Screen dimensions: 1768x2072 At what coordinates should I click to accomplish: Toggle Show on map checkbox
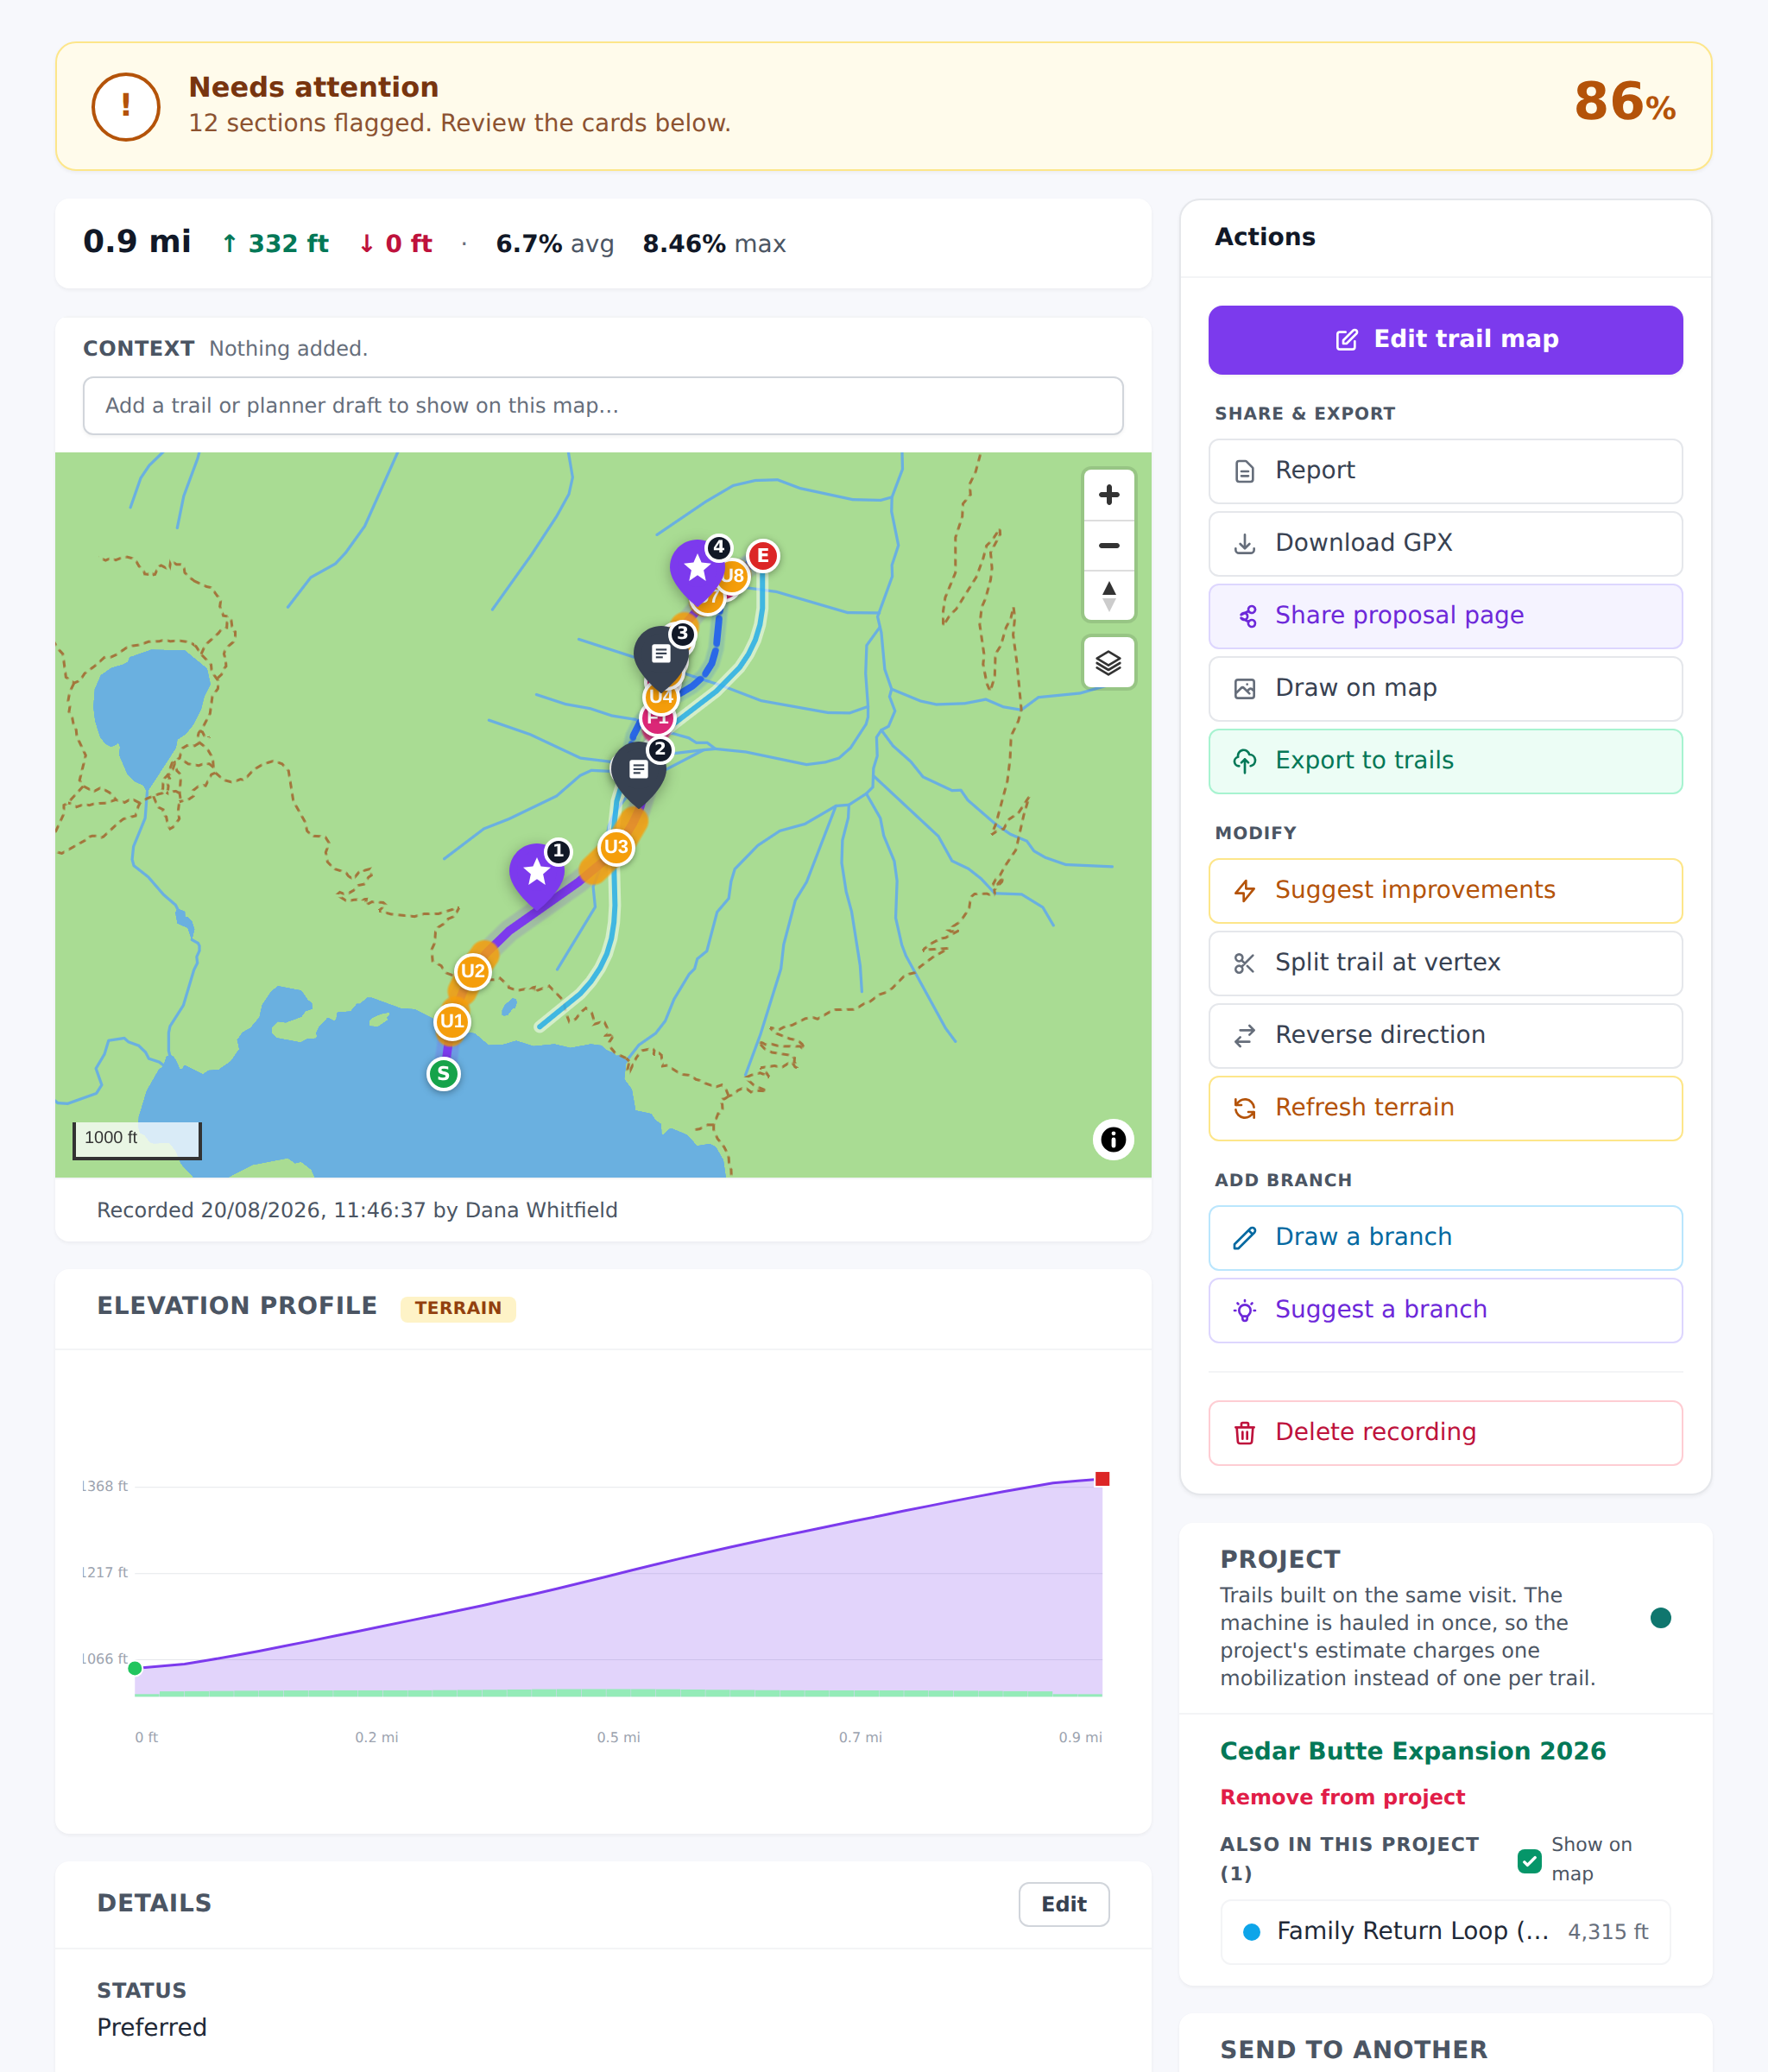point(1529,1860)
